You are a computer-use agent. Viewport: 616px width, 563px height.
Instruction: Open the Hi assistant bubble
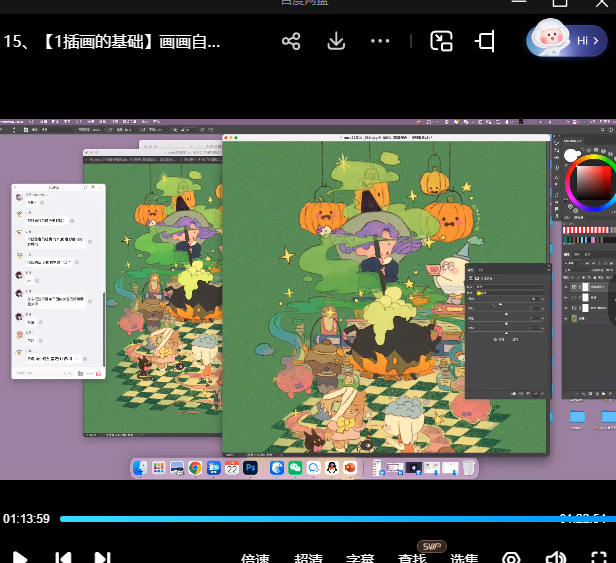(x=567, y=41)
